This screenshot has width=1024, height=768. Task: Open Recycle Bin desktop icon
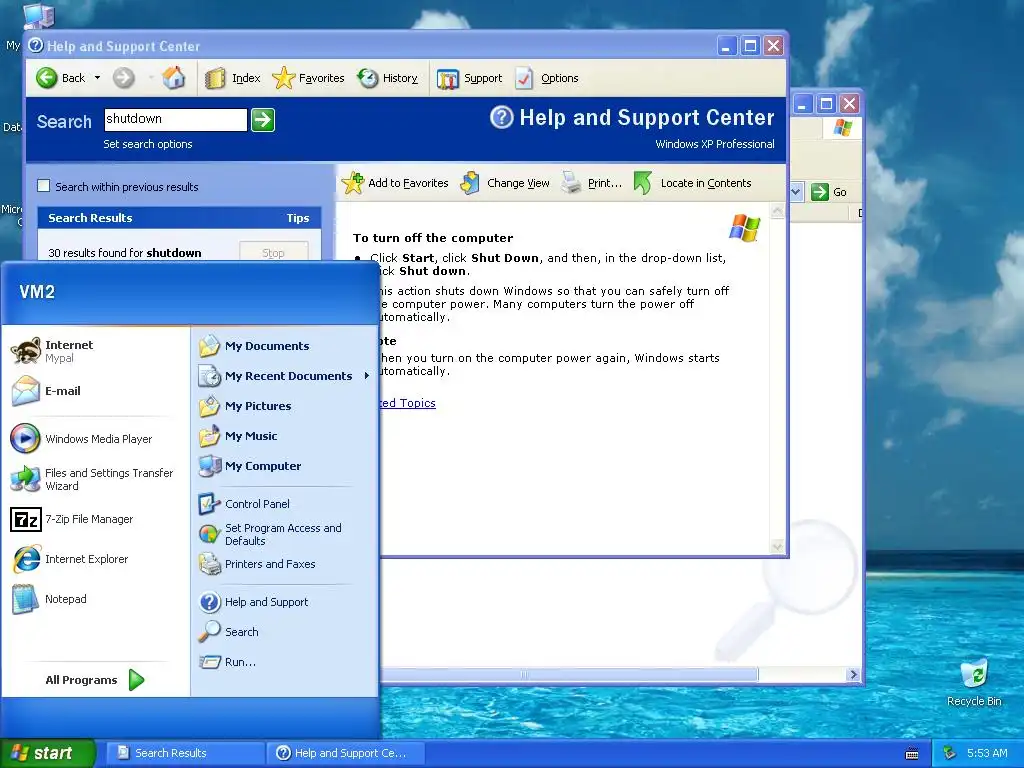[x=974, y=683]
